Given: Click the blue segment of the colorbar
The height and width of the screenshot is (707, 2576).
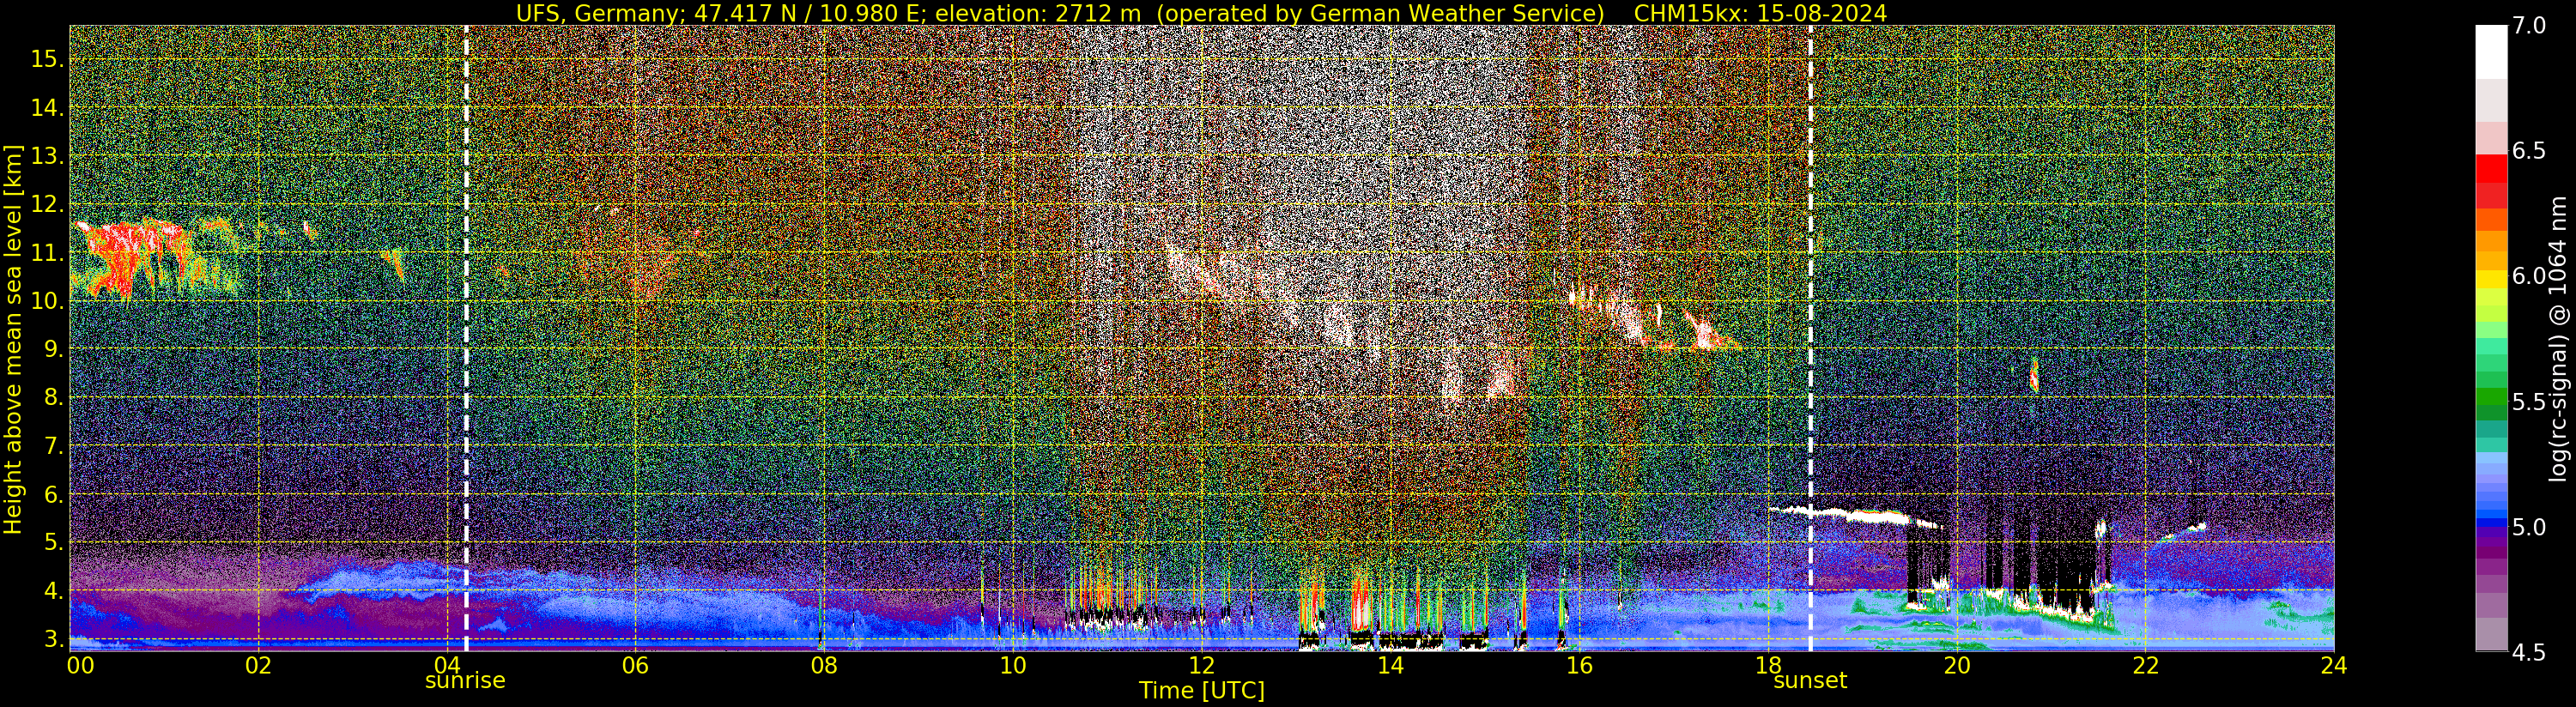Looking at the screenshot, I should 2491,522.
